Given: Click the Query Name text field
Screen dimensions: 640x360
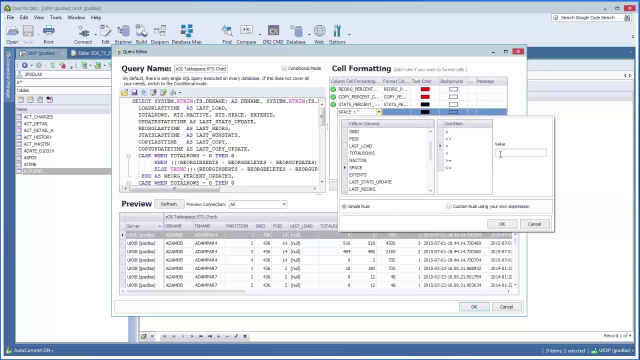Looking at the screenshot, I should (x=200, y=69).
